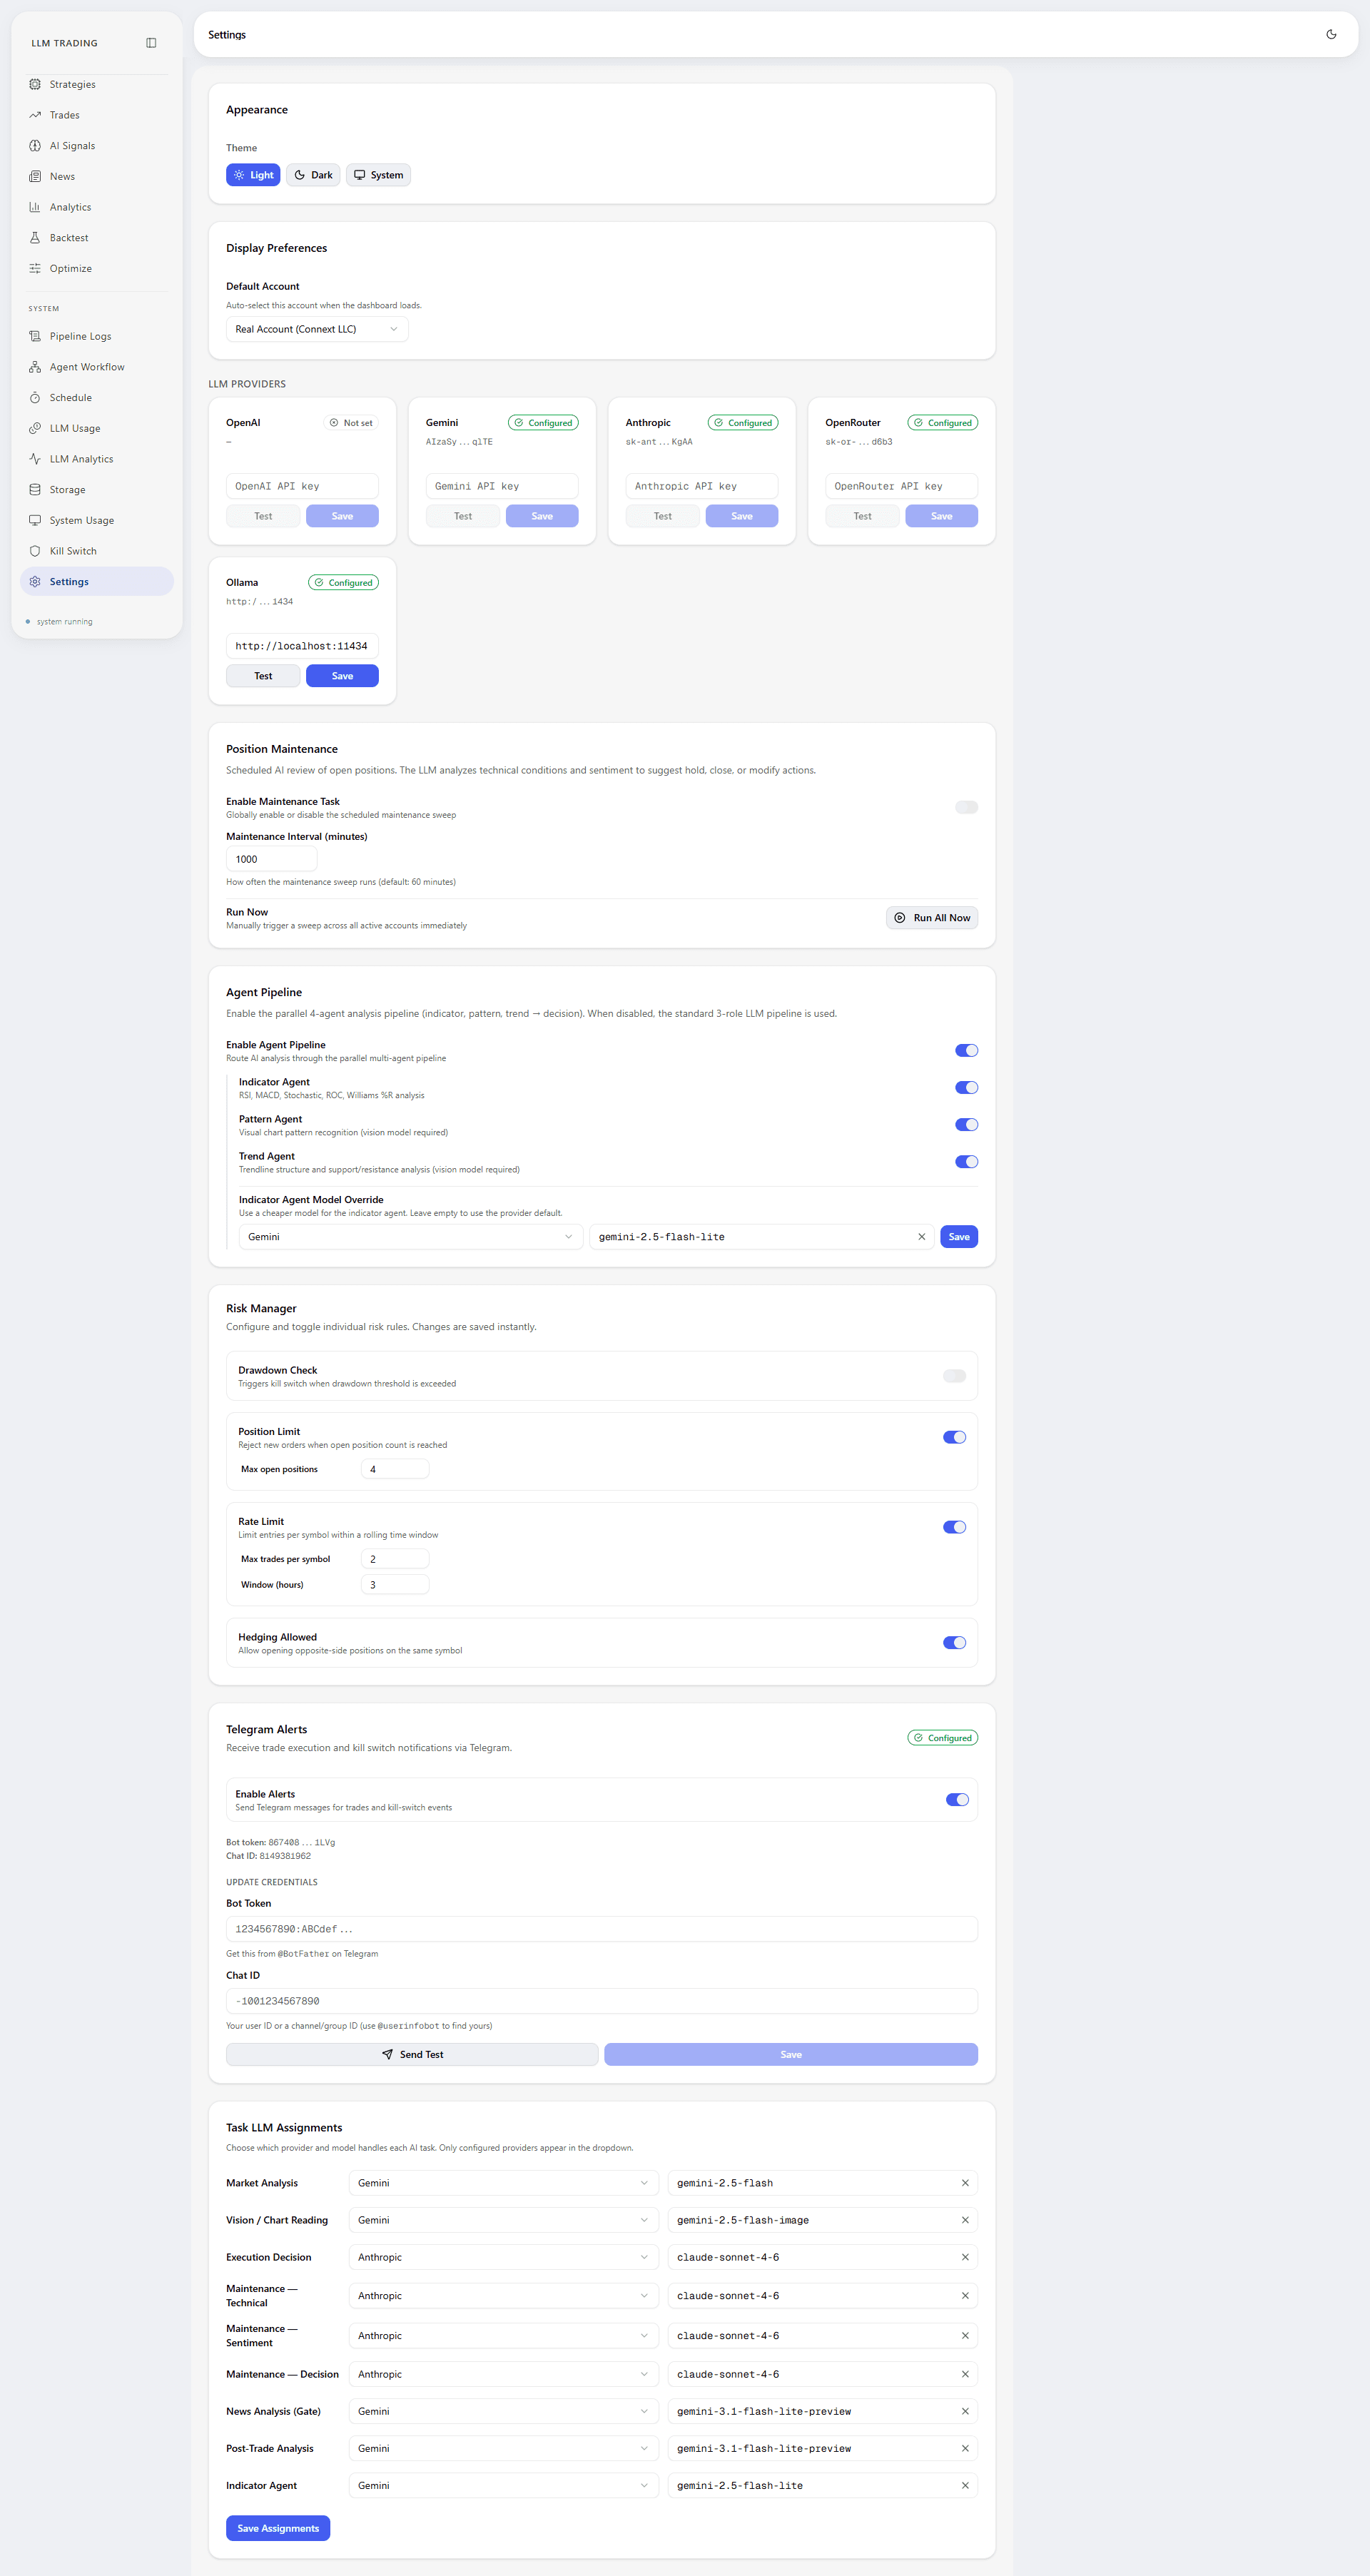Select the Light theme tab
This screenshot has height=2576, width=1370.
253,175
